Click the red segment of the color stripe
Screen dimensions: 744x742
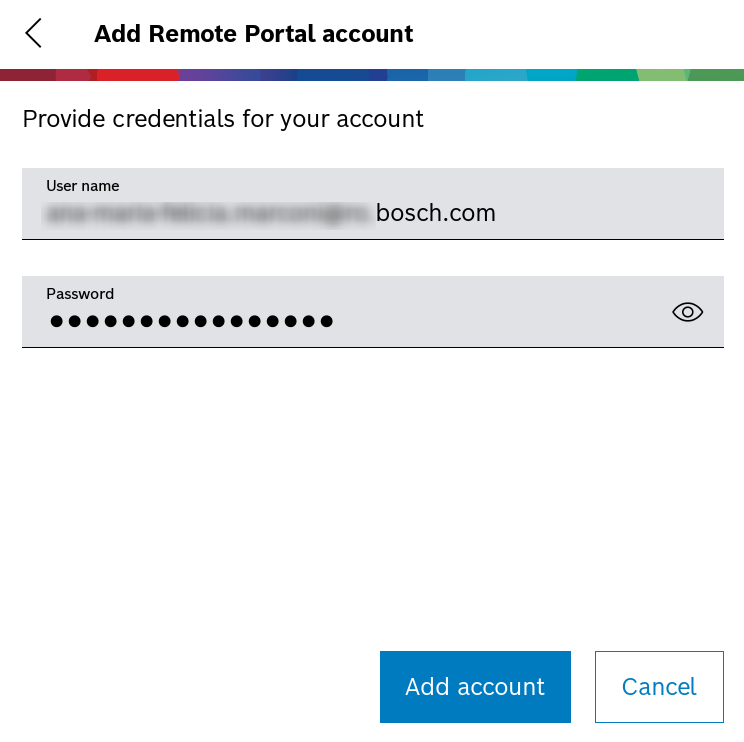coord(138,75)
